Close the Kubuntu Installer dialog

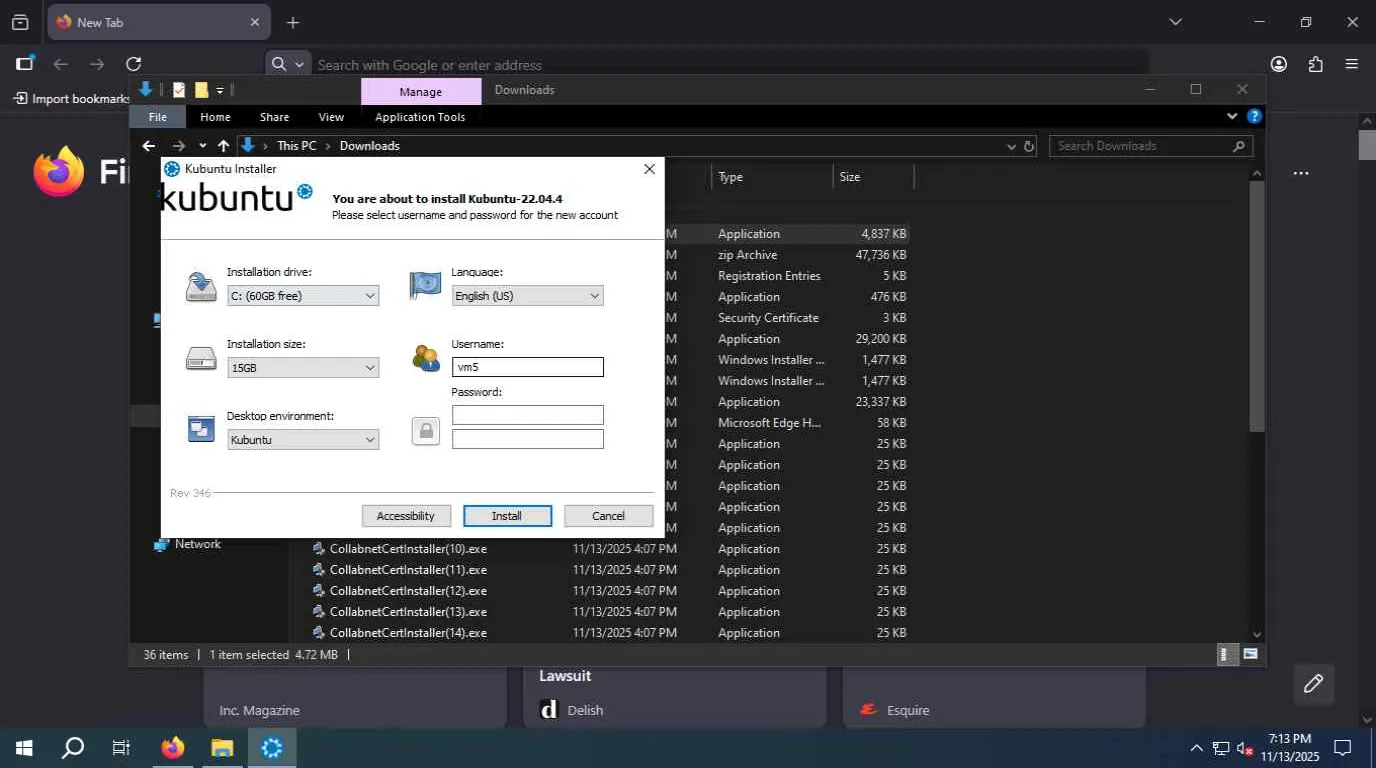pos(649,169)
